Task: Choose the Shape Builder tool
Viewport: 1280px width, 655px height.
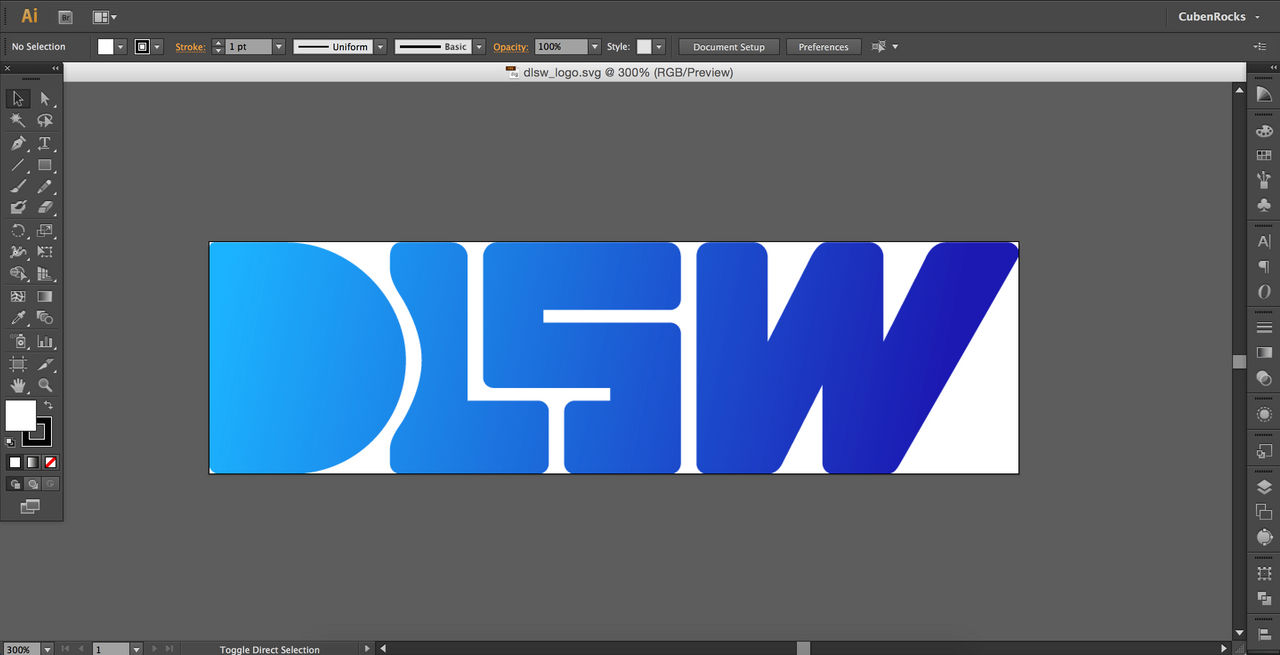Action: click(x=18, y=274)
